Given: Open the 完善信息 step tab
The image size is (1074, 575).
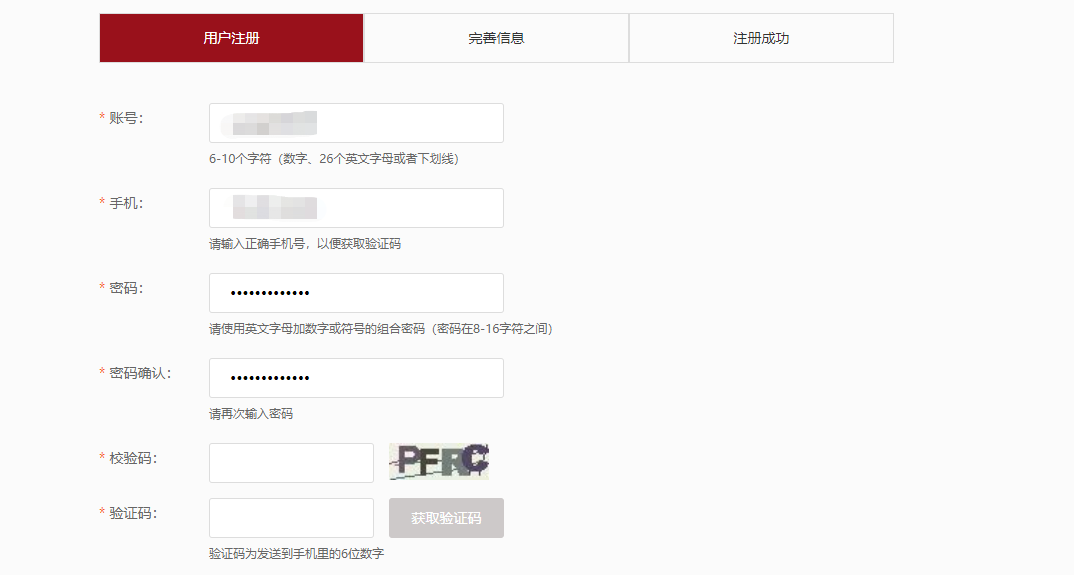Looking at the screenshot, I should (x=496, y=38).
